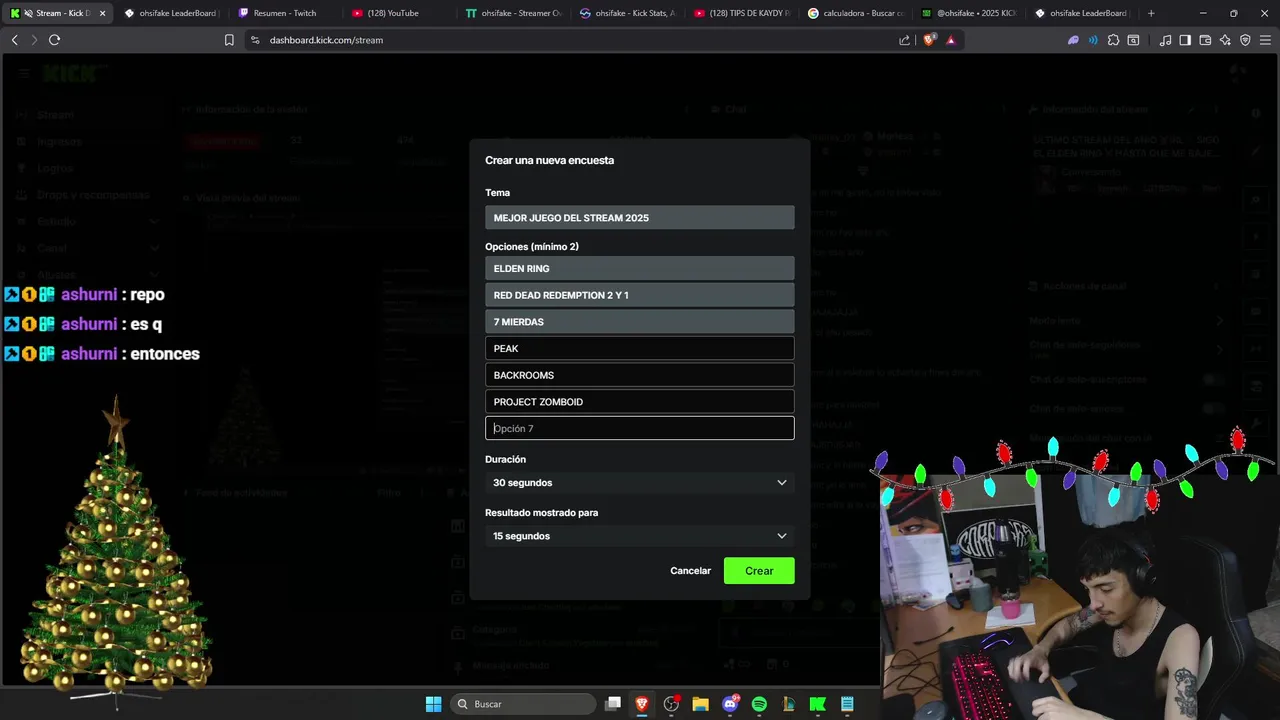This screenshot has width=1280, height=720.
Task: Open the Windows Start menu
Action: tap(433, 704)
